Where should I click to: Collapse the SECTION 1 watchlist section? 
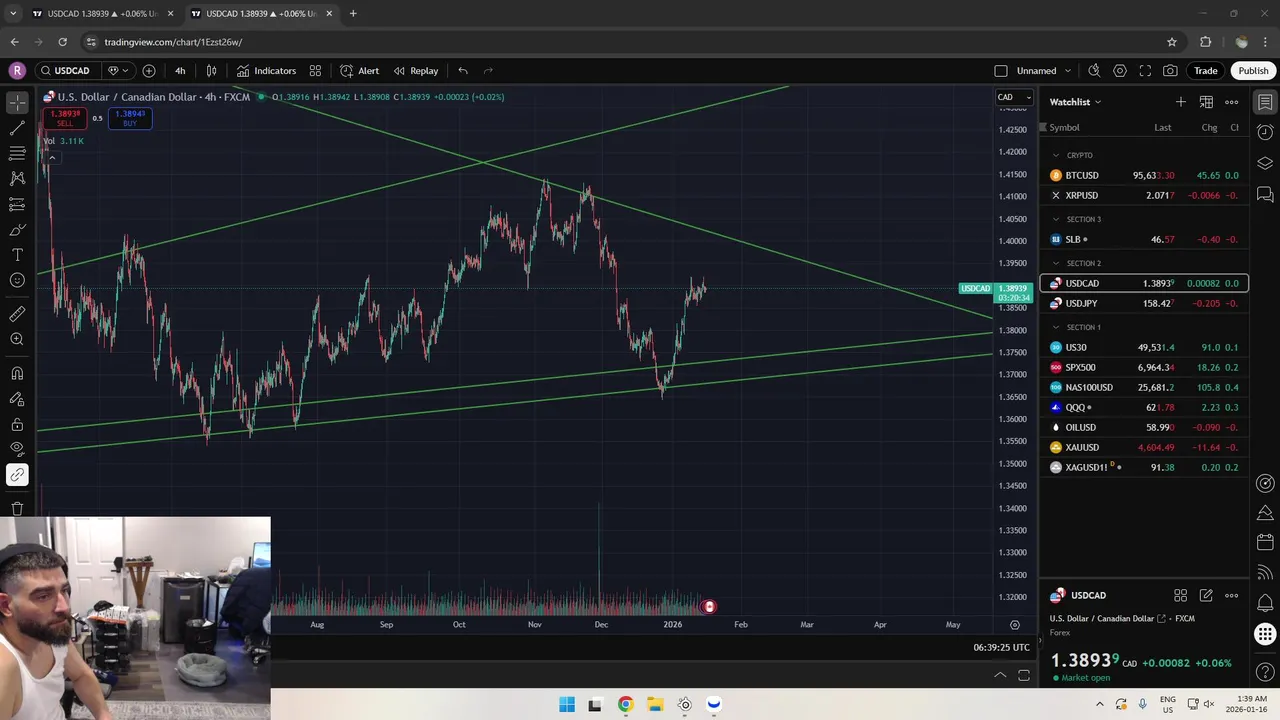point(1056,327)
